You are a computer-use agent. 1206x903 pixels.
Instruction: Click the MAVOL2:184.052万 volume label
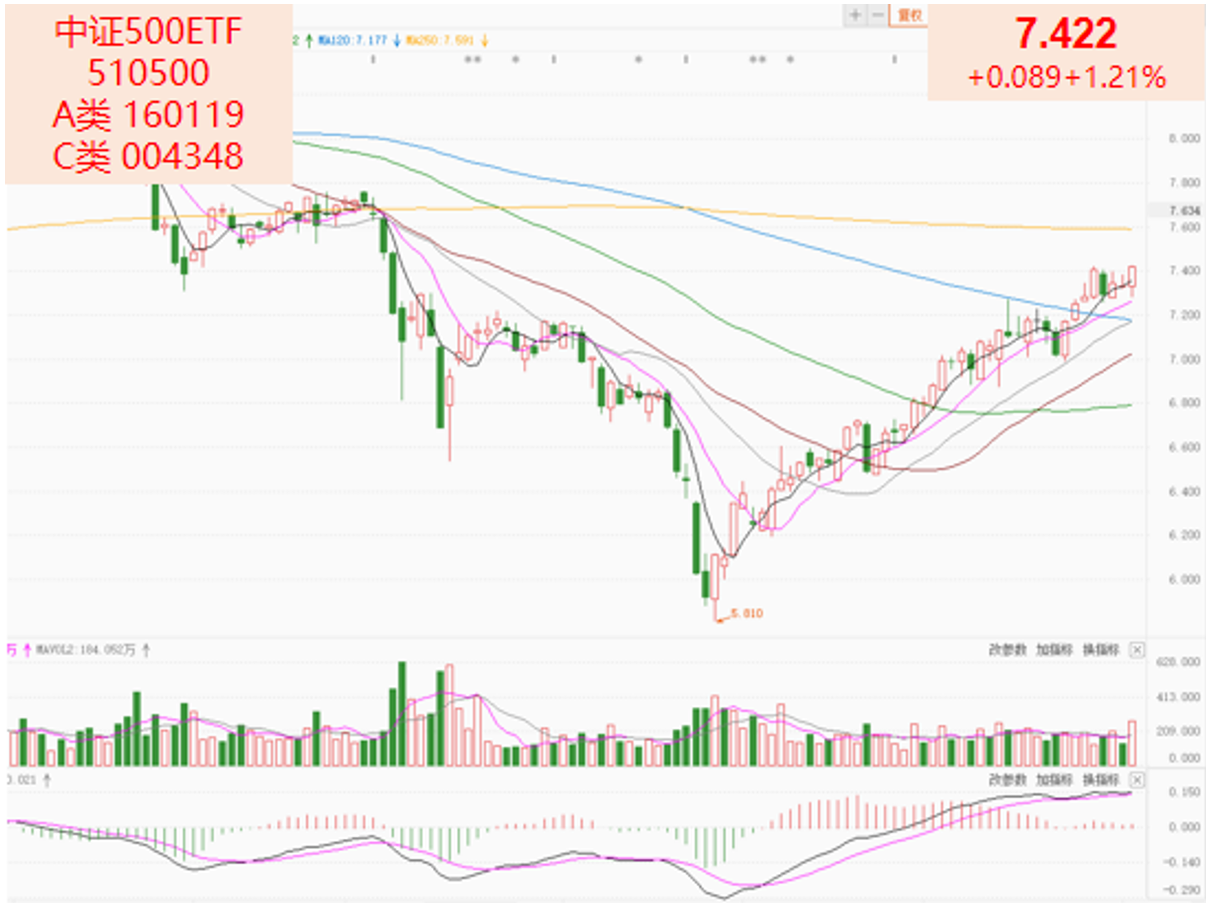[85, 650]
